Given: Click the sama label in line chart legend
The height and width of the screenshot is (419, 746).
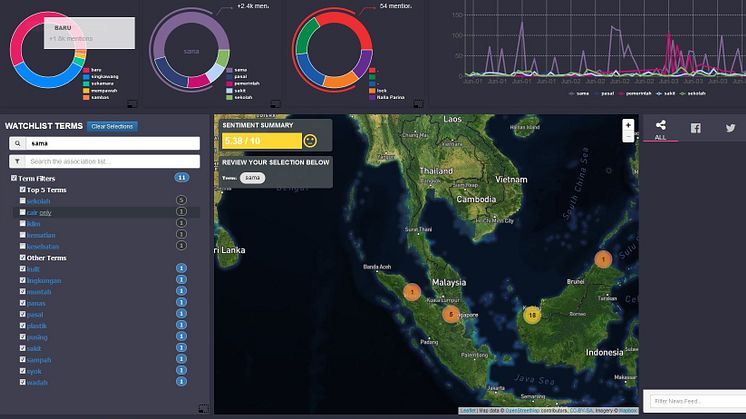Looking at the screenshot, I should click(x=582, y=94).
